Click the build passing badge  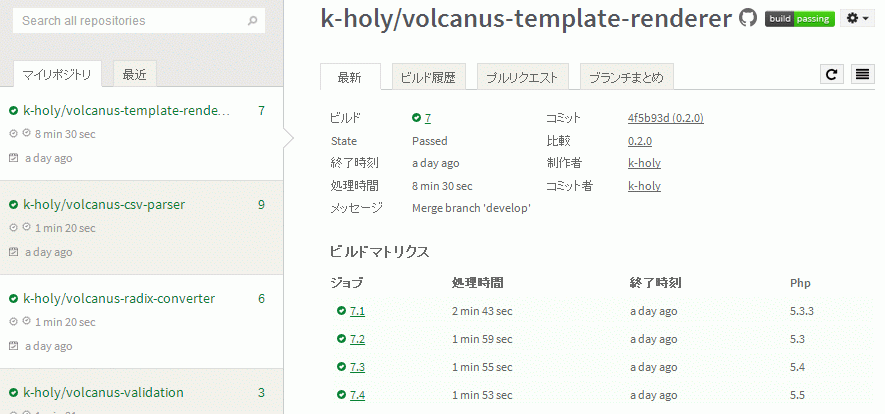799,19
